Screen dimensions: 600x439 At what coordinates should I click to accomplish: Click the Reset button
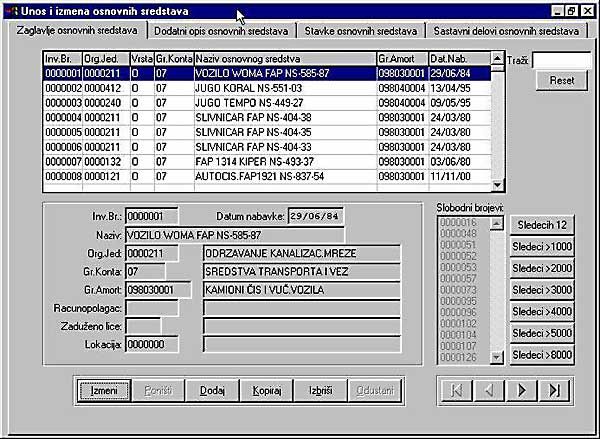coord(562,80)
